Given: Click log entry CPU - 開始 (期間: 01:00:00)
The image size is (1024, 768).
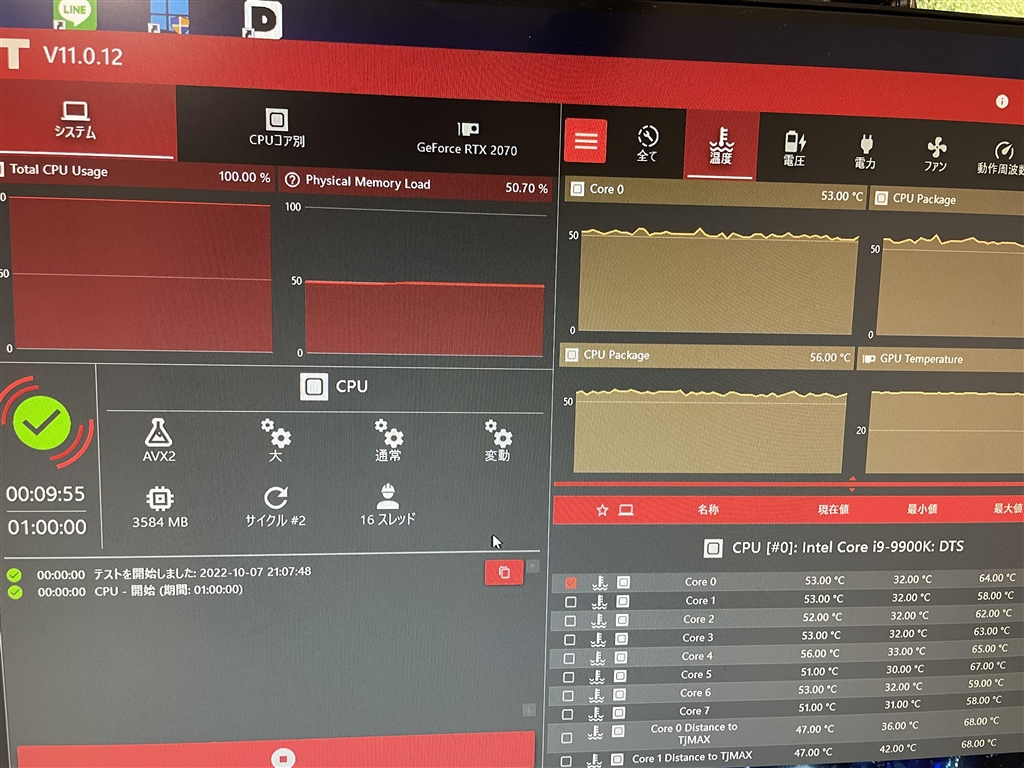Looking at the screenshot, I should (x=168, y=590).
